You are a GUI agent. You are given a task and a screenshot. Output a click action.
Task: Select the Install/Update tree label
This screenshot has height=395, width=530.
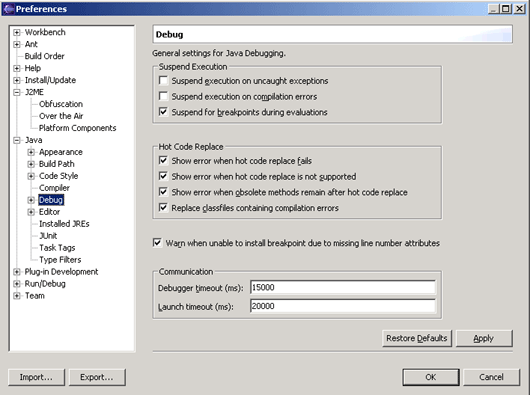coord(50,80)
